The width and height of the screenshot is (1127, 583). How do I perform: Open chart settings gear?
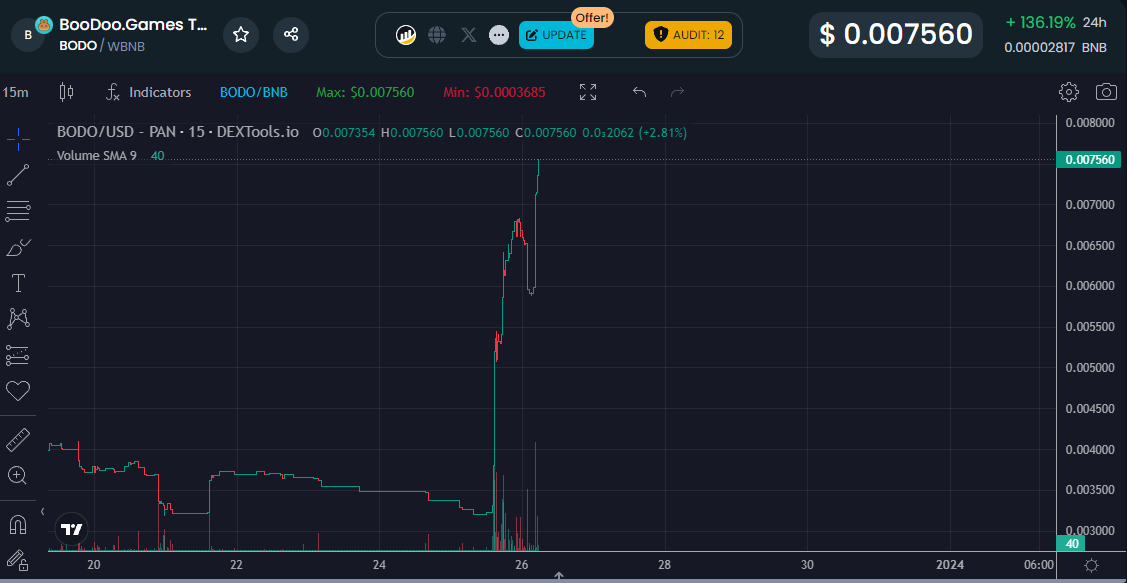pyautogui.click(x=1069, y=92)
